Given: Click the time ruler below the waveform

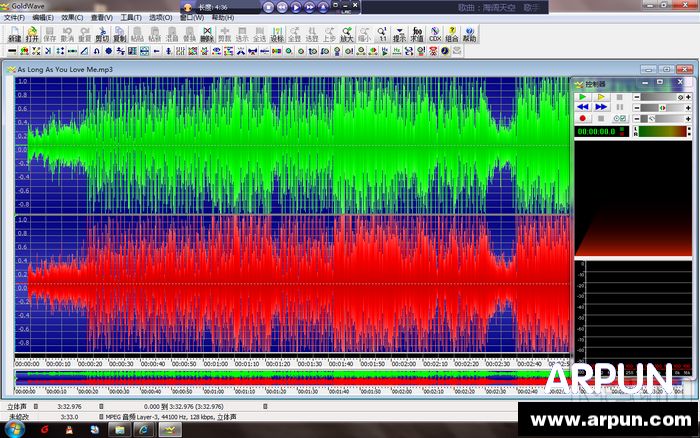Looking at the screenshot, I should (290, 364).
